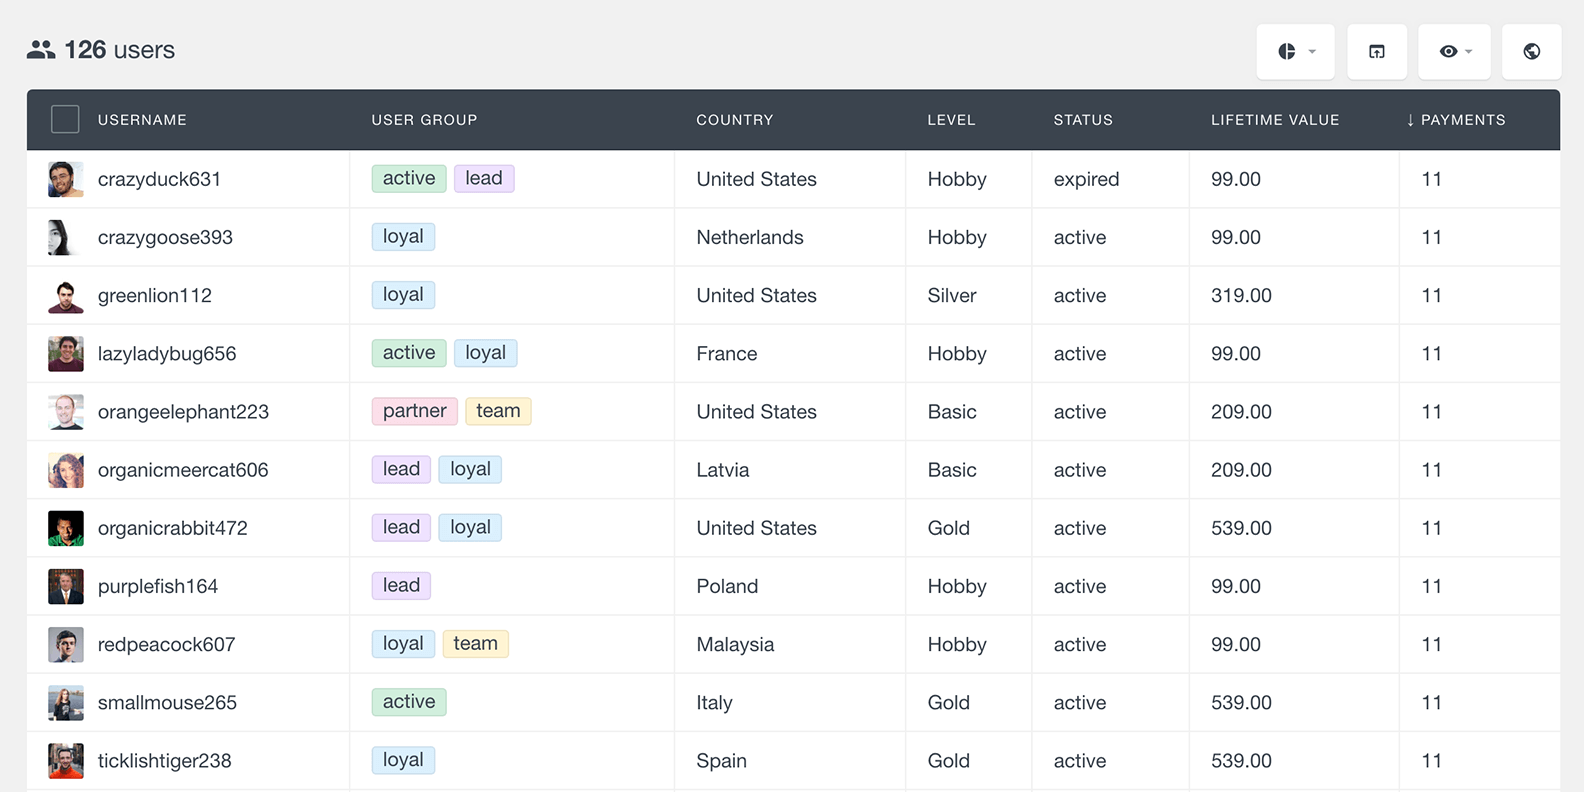Click the 'loyal' tag for crazygoose393
Screen dimensions: 1584x792
(x=403, y=236)
